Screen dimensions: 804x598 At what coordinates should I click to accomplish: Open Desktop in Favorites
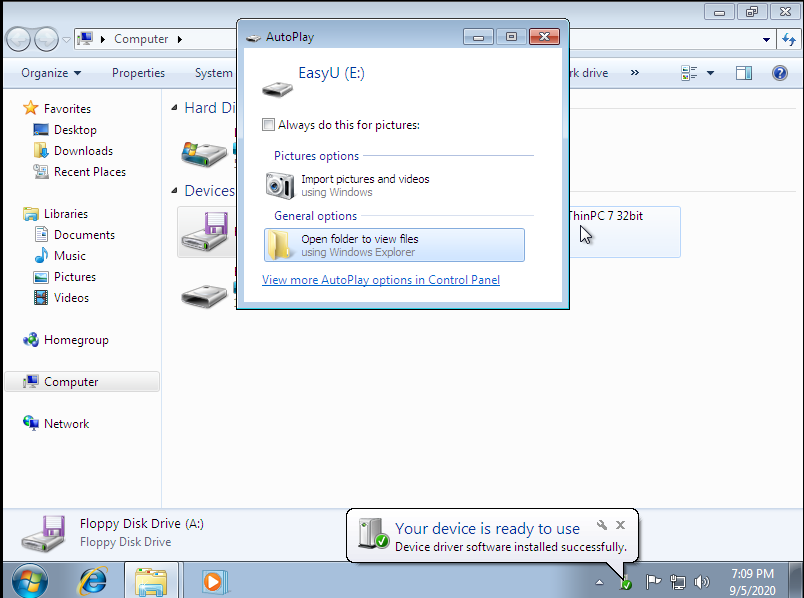(75, 130)
